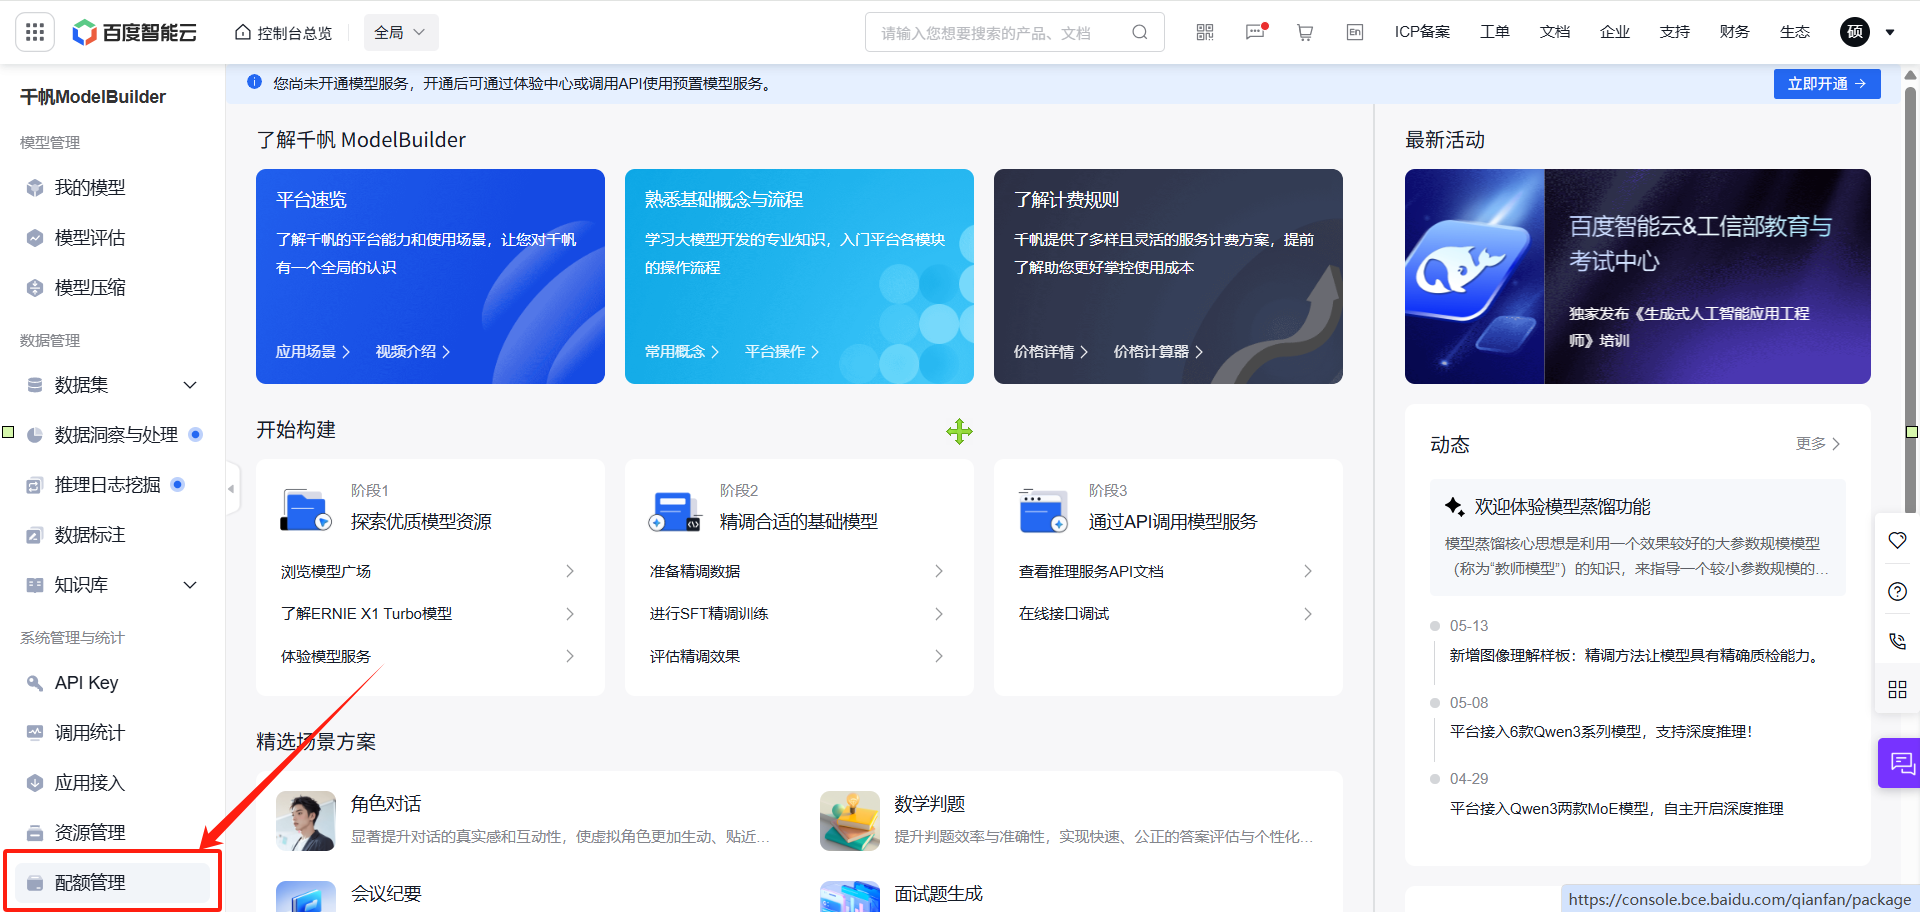Collapse the left sidebar panel handle
The width and height of the screenshot is (1920, 912).
click(x=232, y=489)
